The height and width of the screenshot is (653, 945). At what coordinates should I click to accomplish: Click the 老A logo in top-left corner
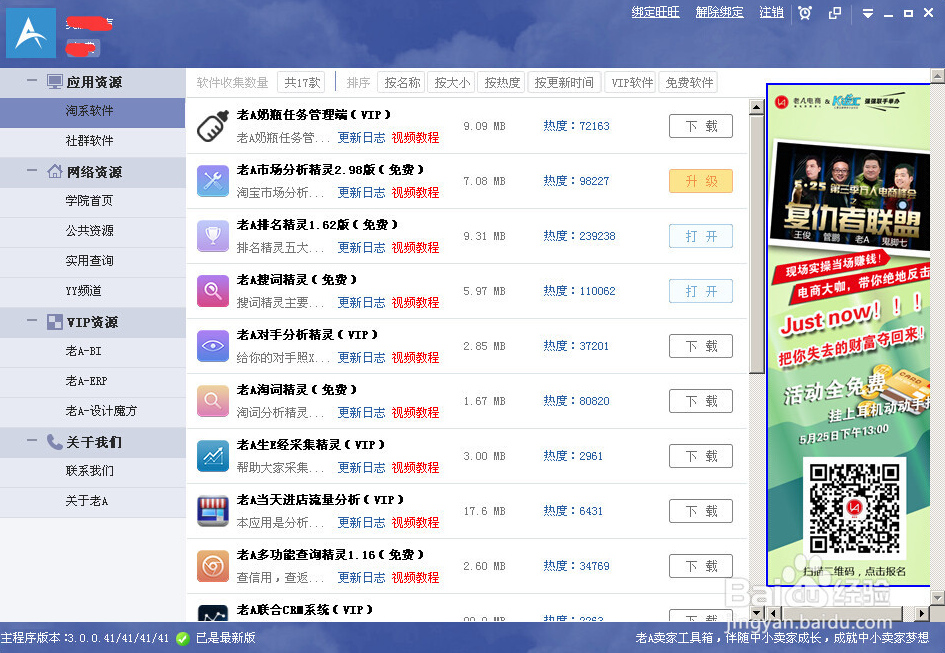[x=30, y=32]
